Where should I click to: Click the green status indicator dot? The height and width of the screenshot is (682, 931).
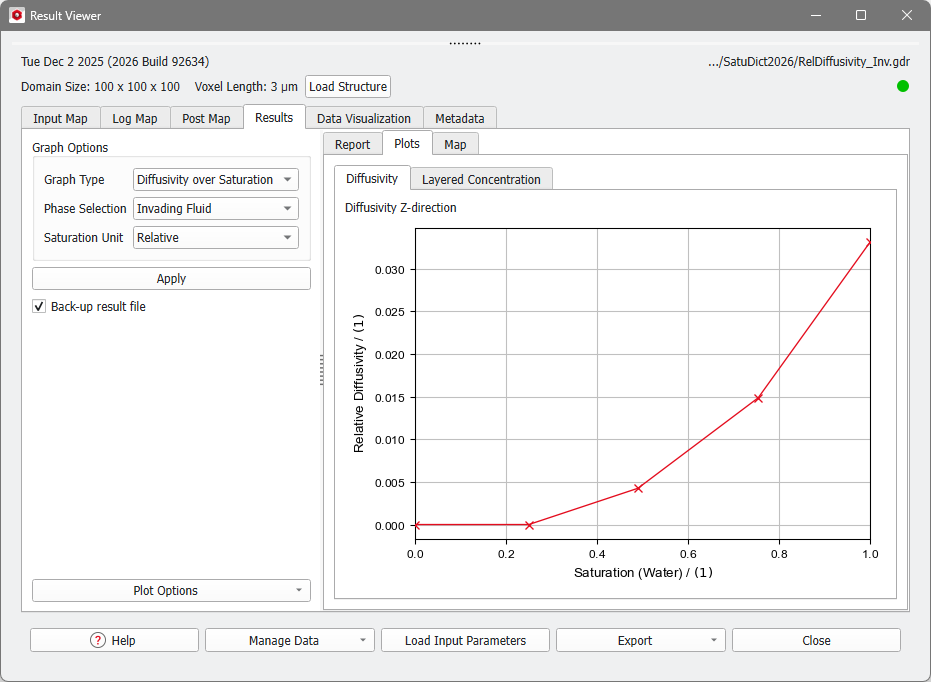point(902,86)
